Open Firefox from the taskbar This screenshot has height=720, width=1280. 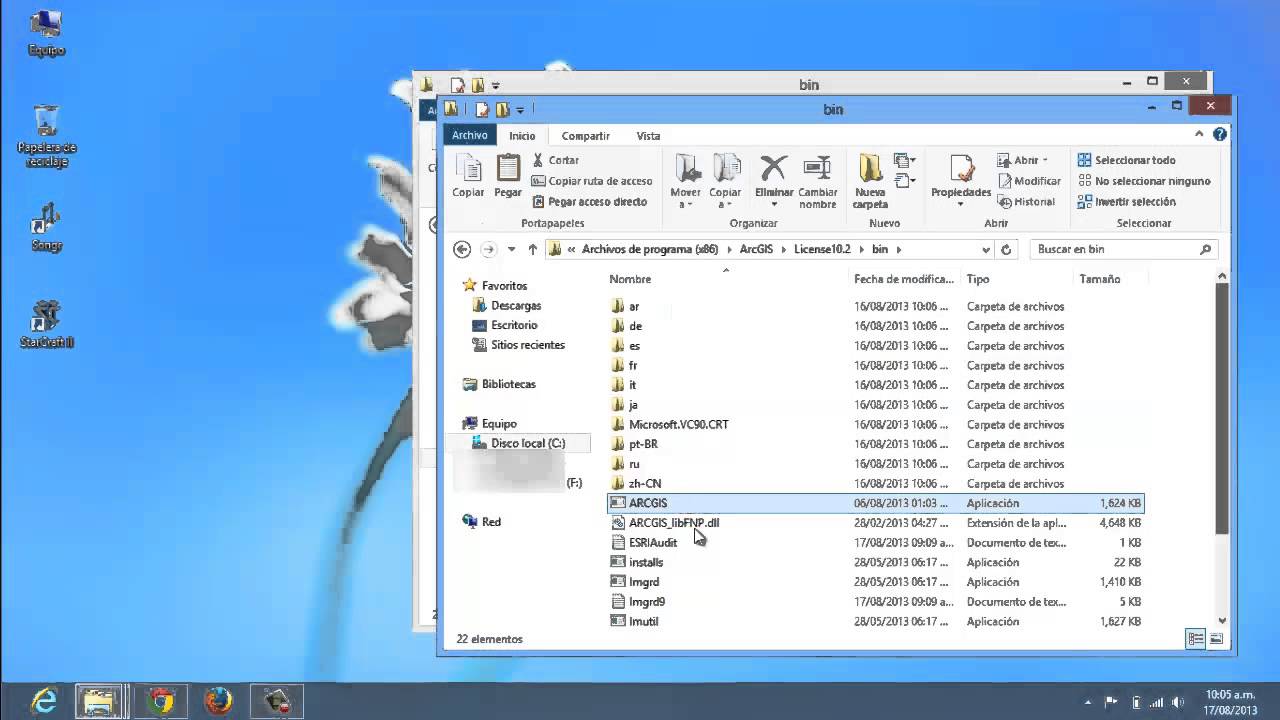pos(218,701)
